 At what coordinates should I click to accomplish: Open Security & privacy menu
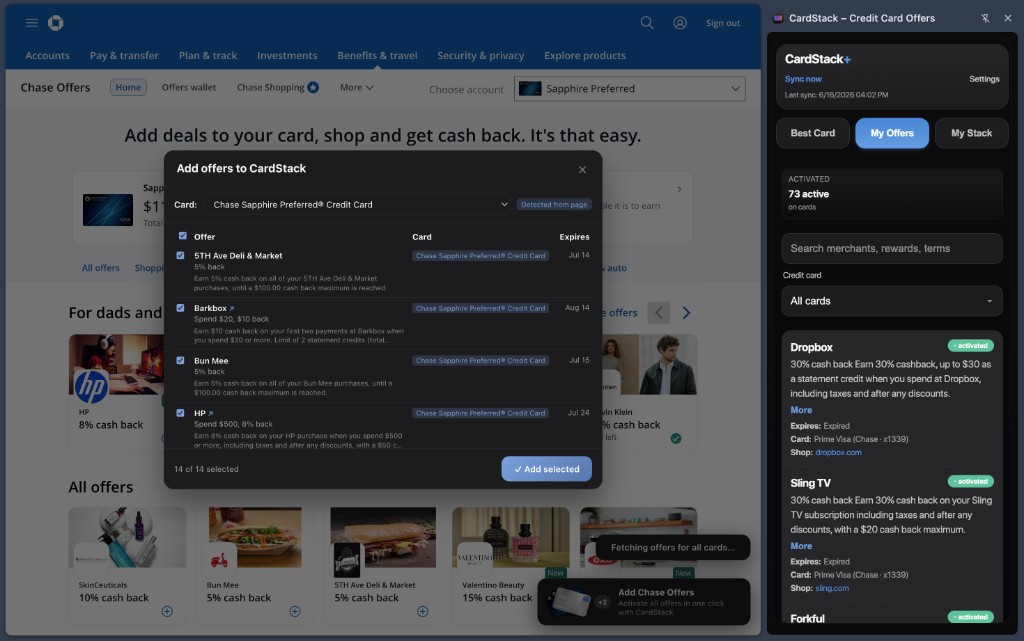[x=481, y=55]
